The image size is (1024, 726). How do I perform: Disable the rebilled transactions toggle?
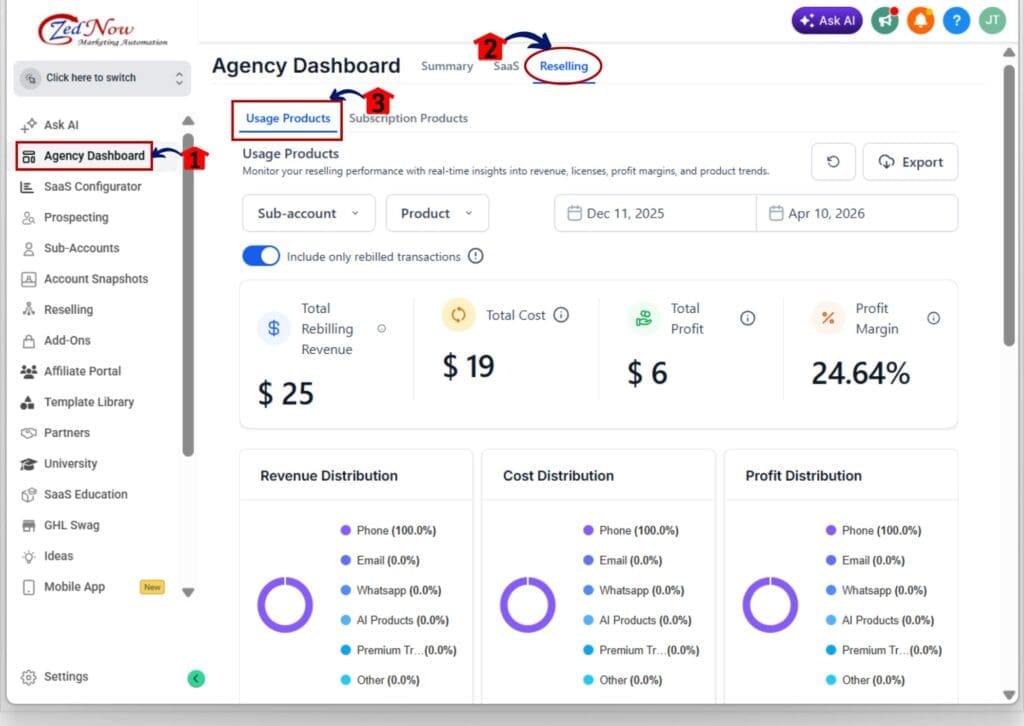[x=260, y=255]
